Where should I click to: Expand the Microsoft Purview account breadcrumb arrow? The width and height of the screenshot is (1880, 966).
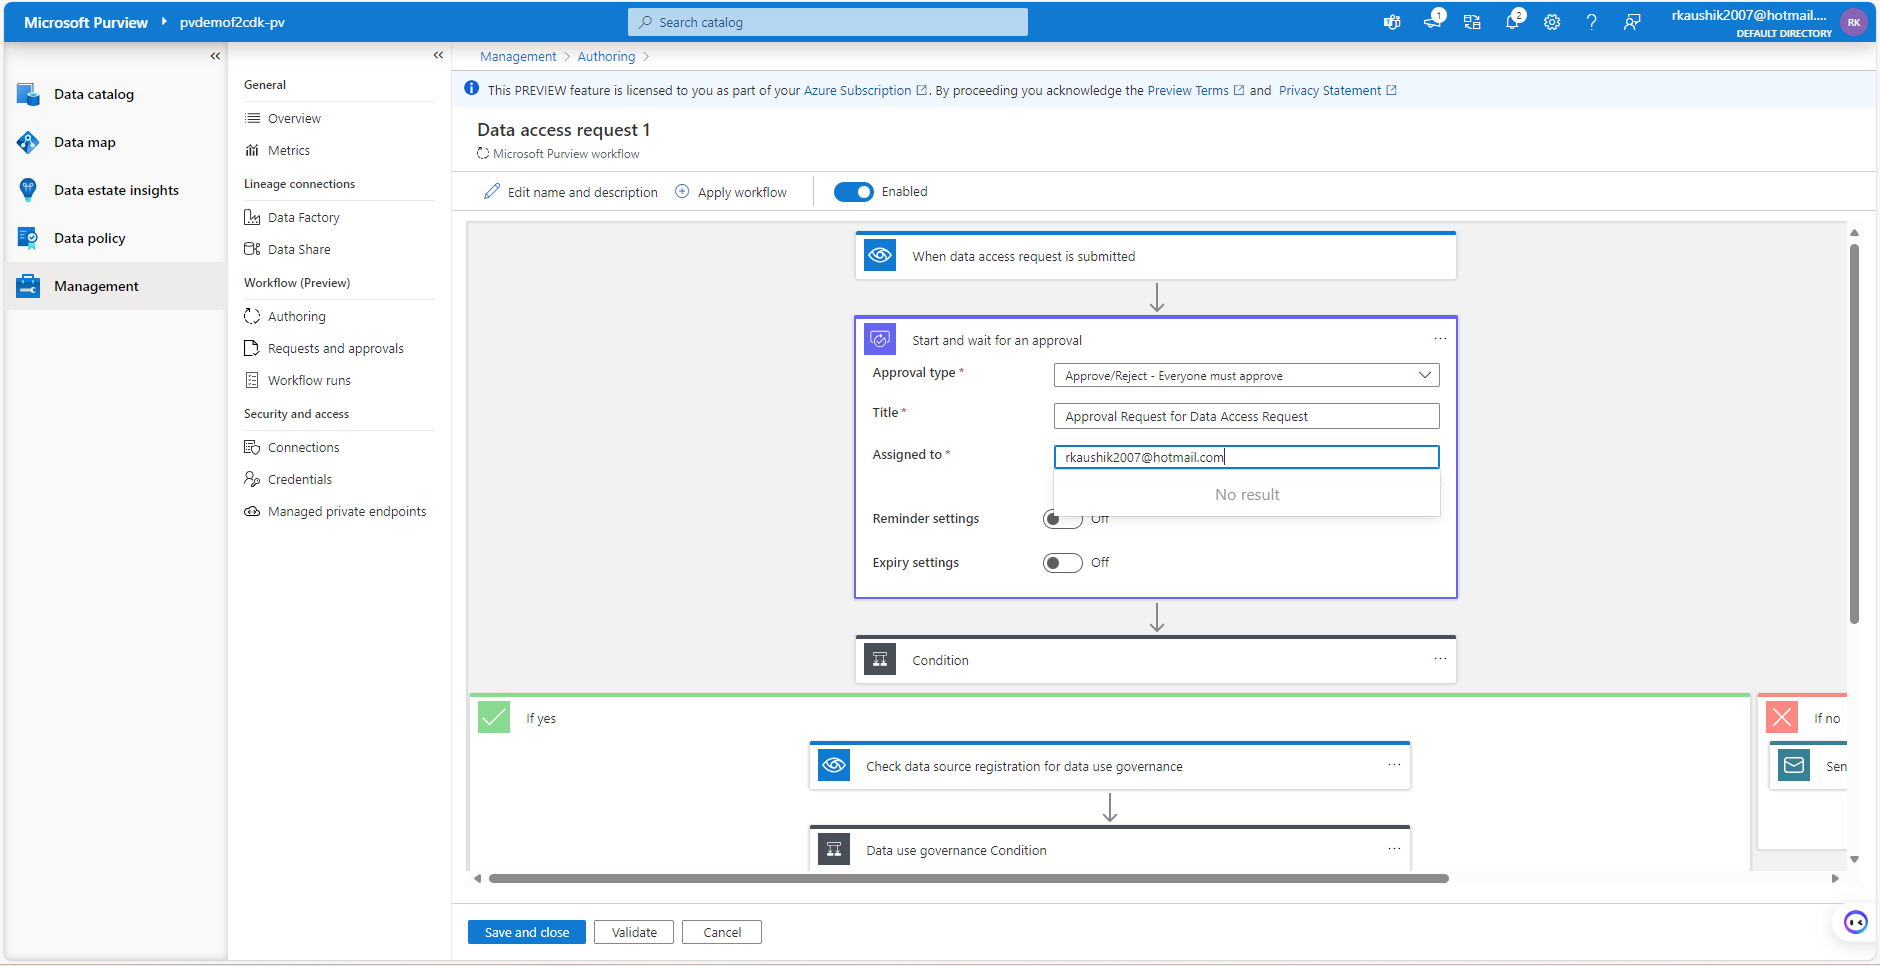[164, 21]
